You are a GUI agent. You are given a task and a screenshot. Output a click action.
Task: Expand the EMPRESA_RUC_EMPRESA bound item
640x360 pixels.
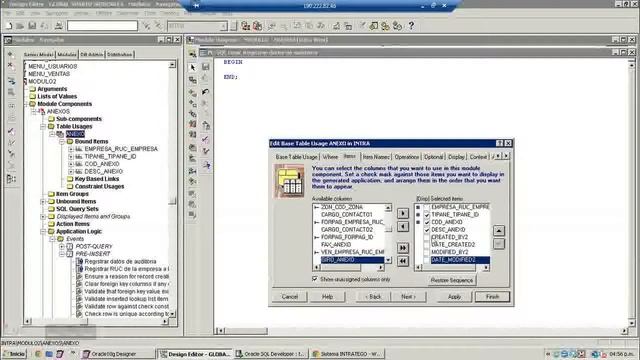71,149
